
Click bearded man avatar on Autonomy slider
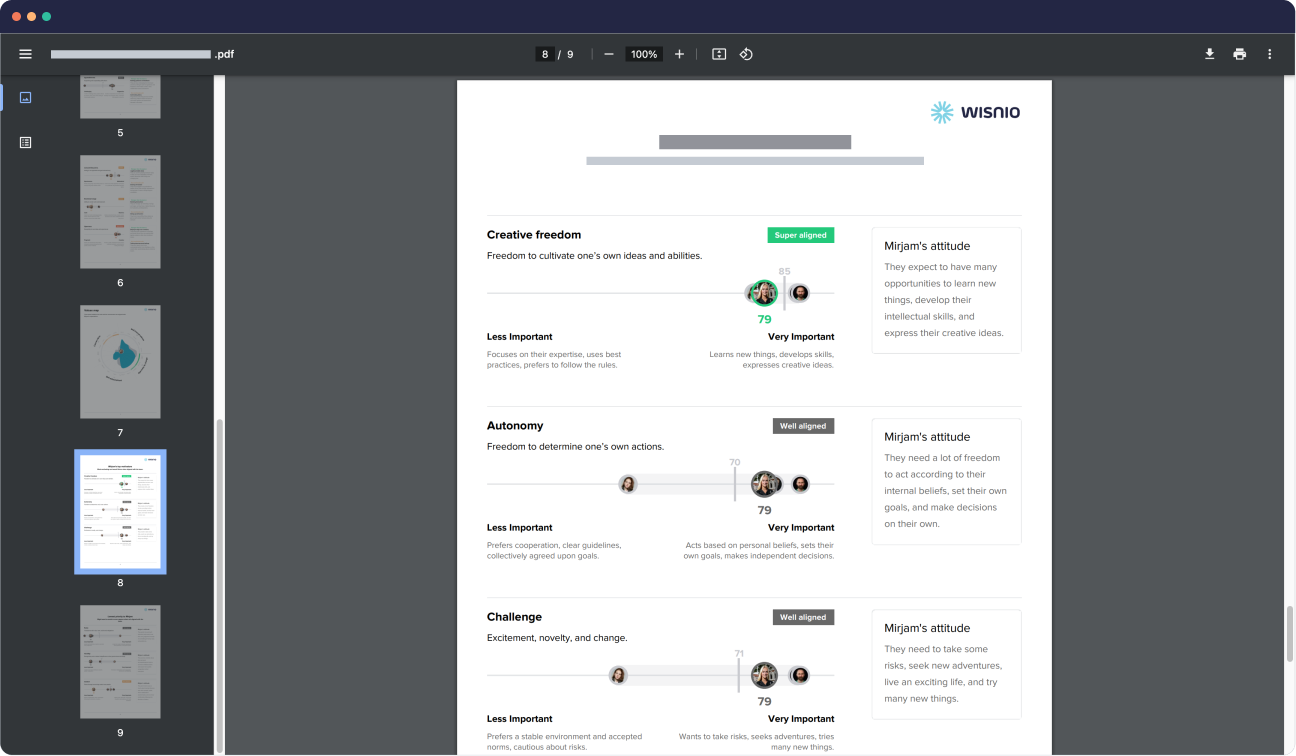click(800, 484)
